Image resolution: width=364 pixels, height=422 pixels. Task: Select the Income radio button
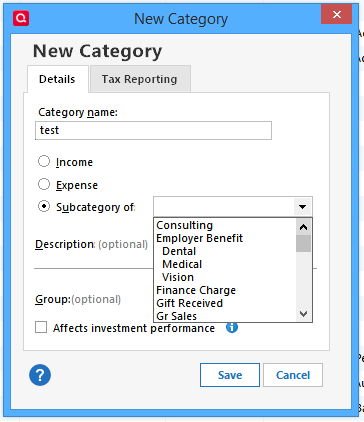(x=44, y=162)
